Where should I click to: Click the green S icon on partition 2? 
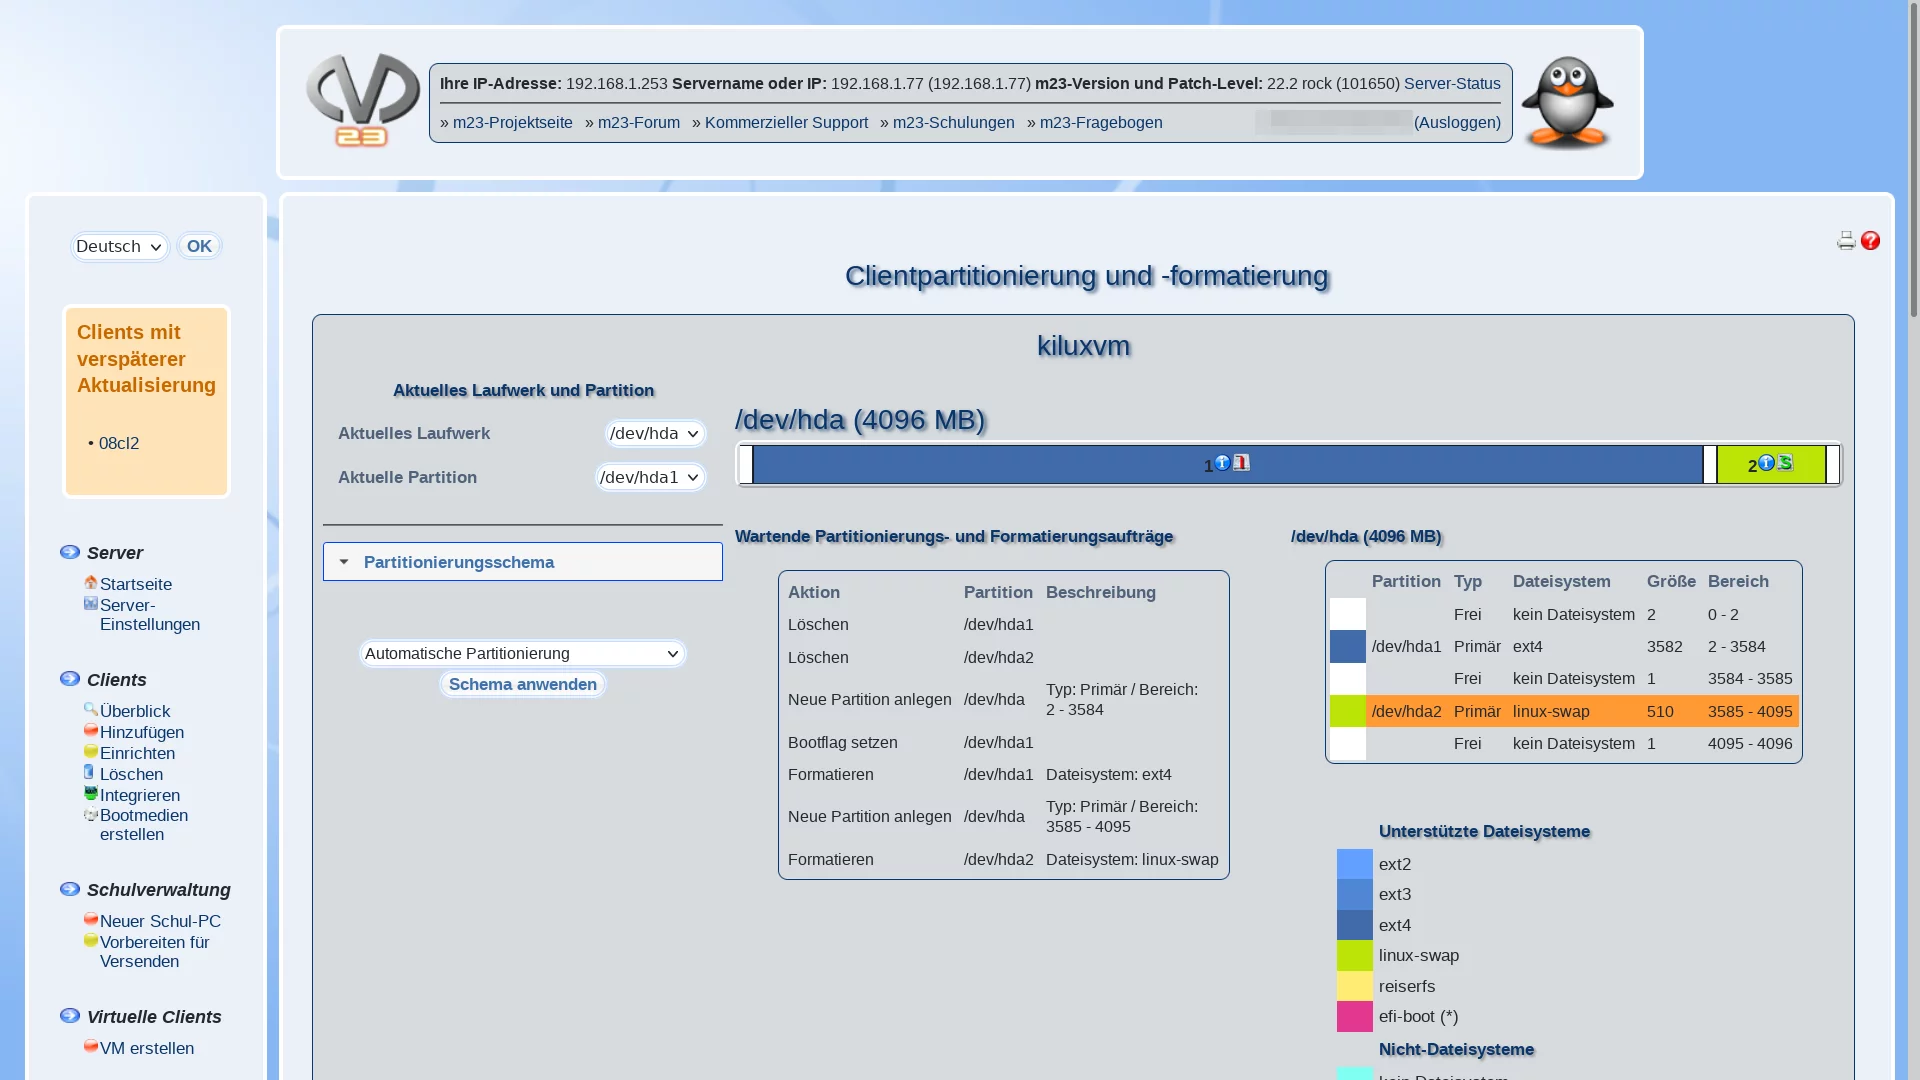(1785, 462)
